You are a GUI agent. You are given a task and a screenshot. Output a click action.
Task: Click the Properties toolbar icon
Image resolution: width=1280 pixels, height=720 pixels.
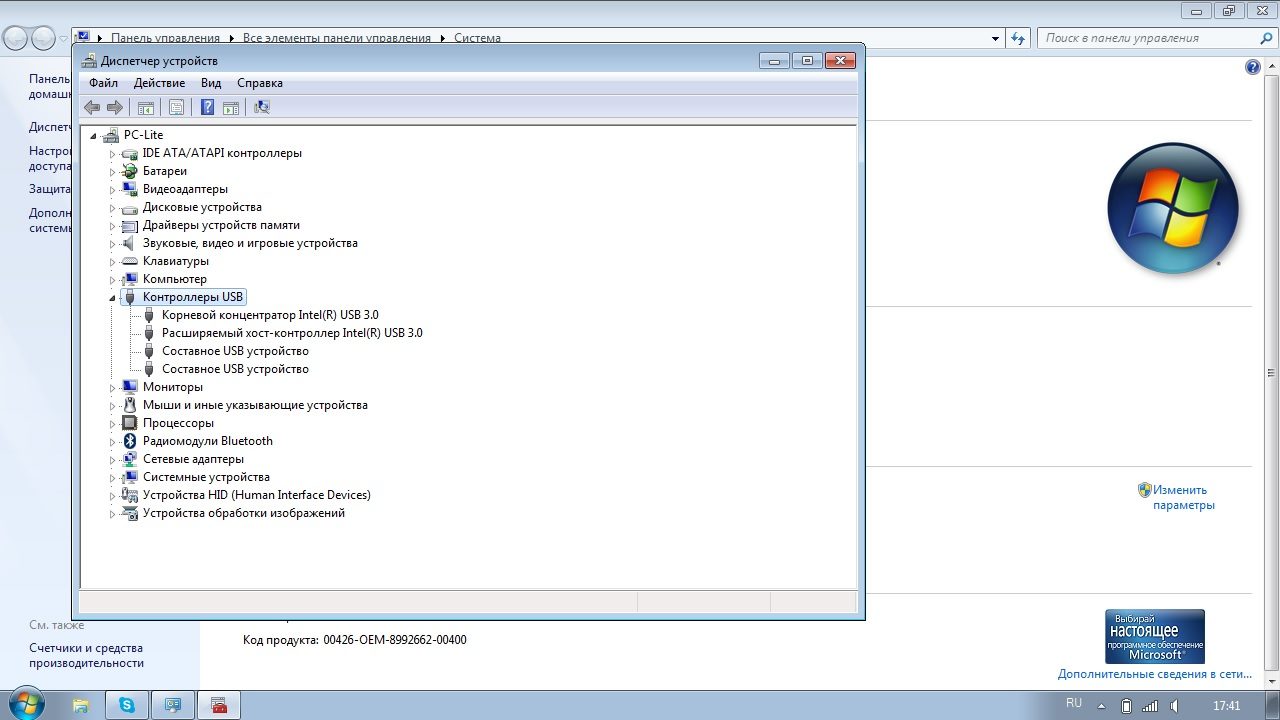coord(176,107)
